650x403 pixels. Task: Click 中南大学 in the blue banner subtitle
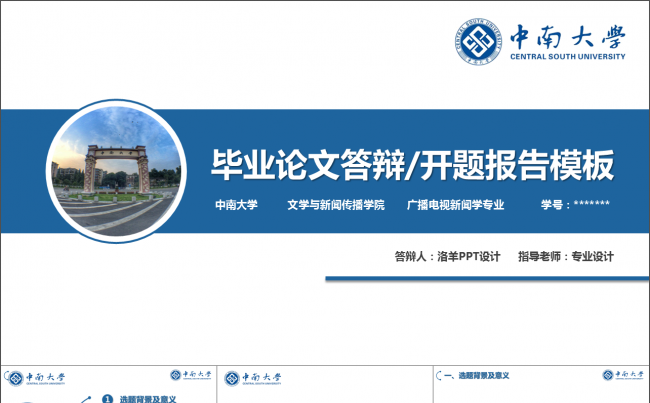coord(236,205)
